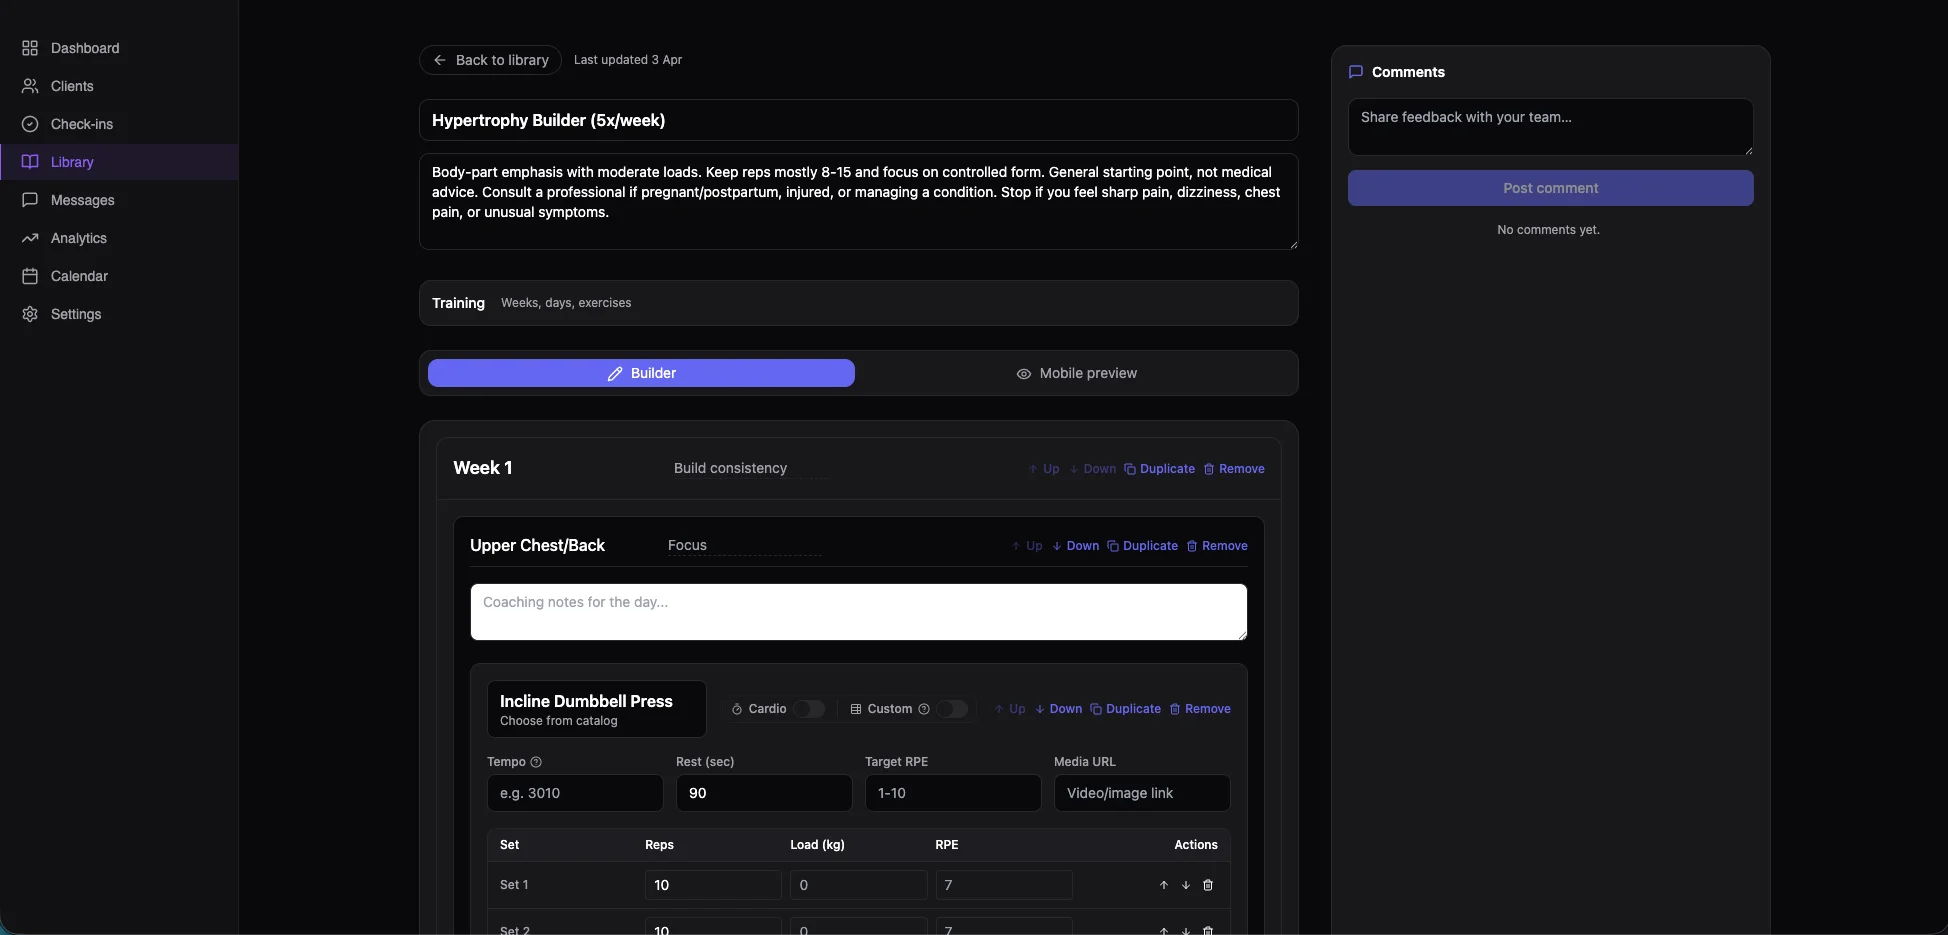1948x935 pixels.
Task: Click the Tempo help icon
Action: pyautogui.click(x=536, y=762)
